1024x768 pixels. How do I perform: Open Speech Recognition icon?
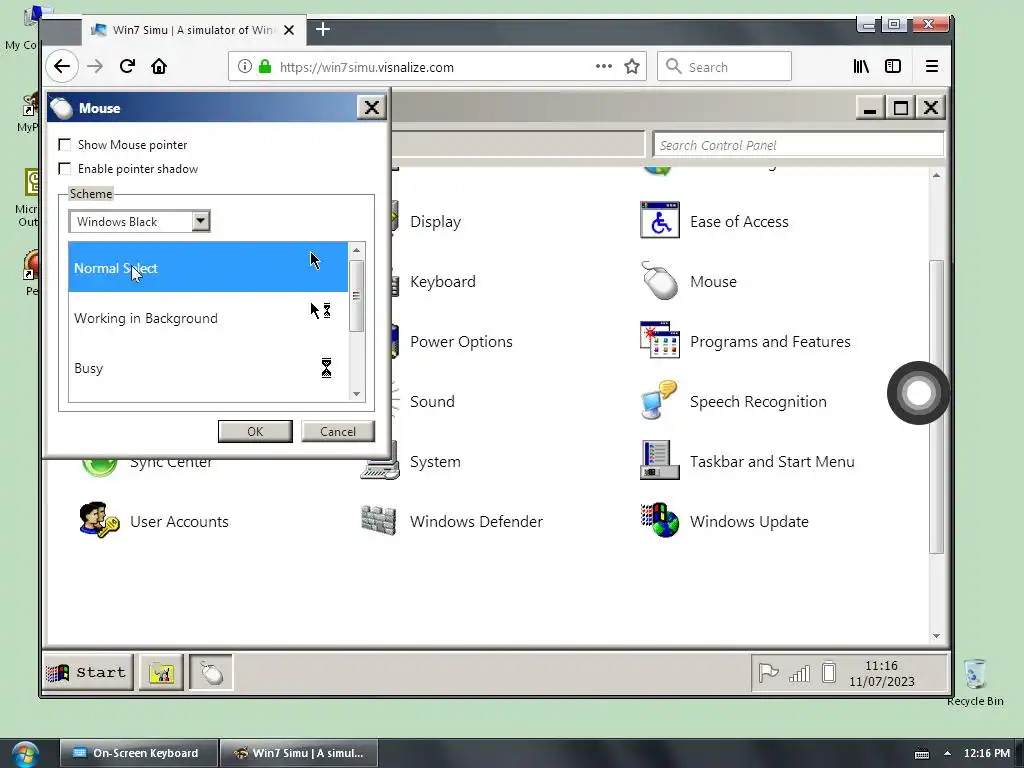[x=660, y=400]
